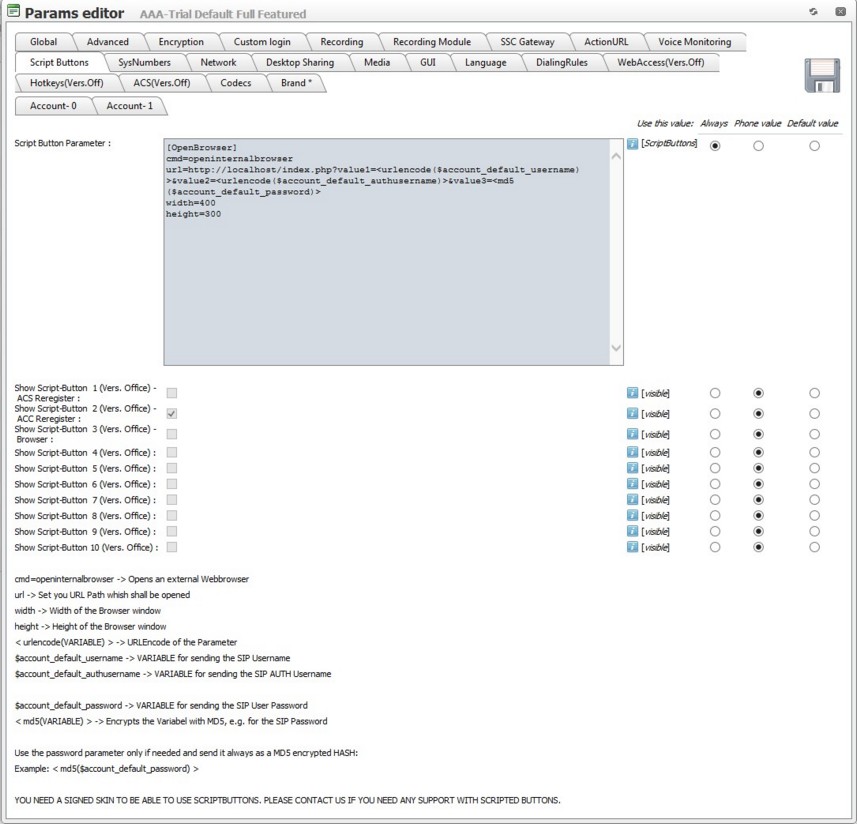
Task: Click info icon next to [ScriptButtons]
Action: [632, 144]
